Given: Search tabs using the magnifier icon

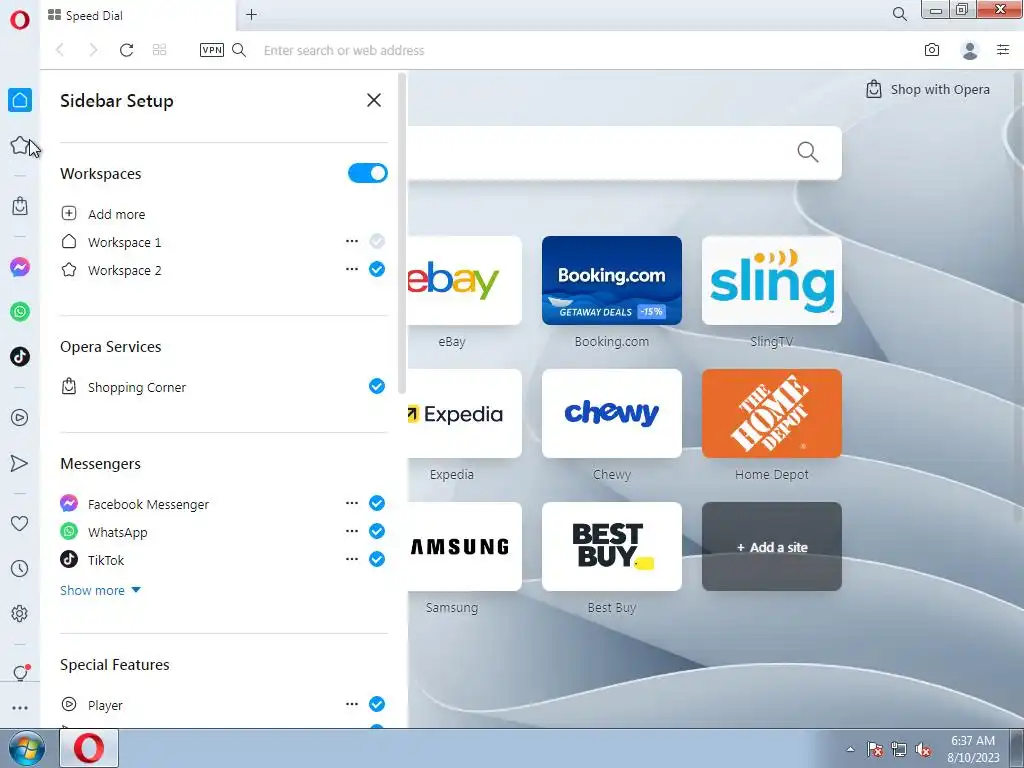Looking at the screenshot, I should [x=899, y=14].
